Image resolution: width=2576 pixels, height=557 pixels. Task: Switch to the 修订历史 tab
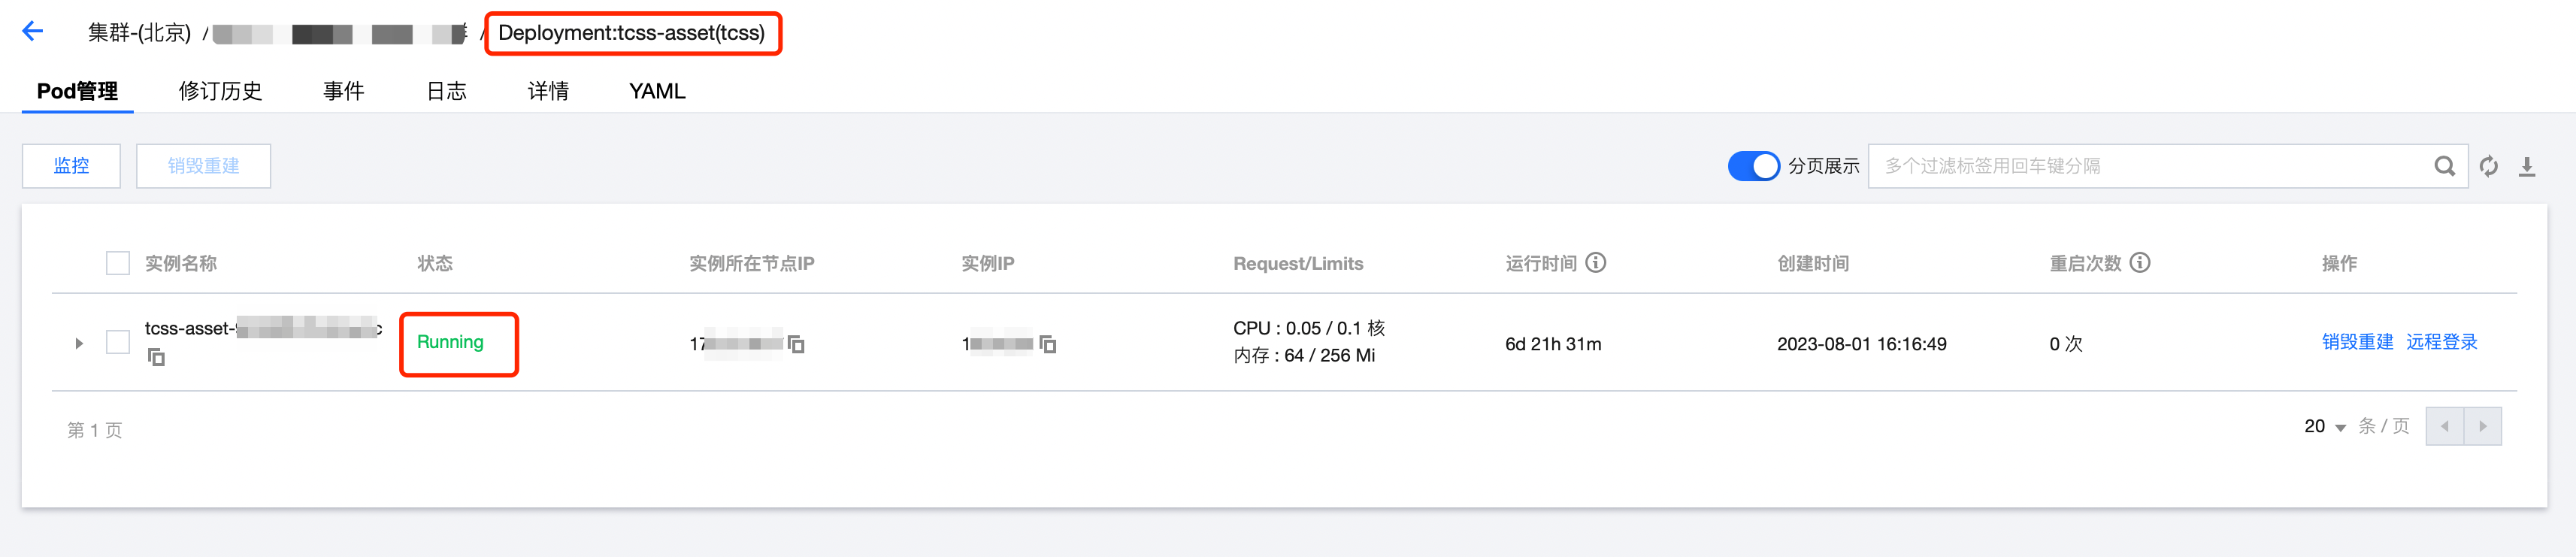click(220, 91)
